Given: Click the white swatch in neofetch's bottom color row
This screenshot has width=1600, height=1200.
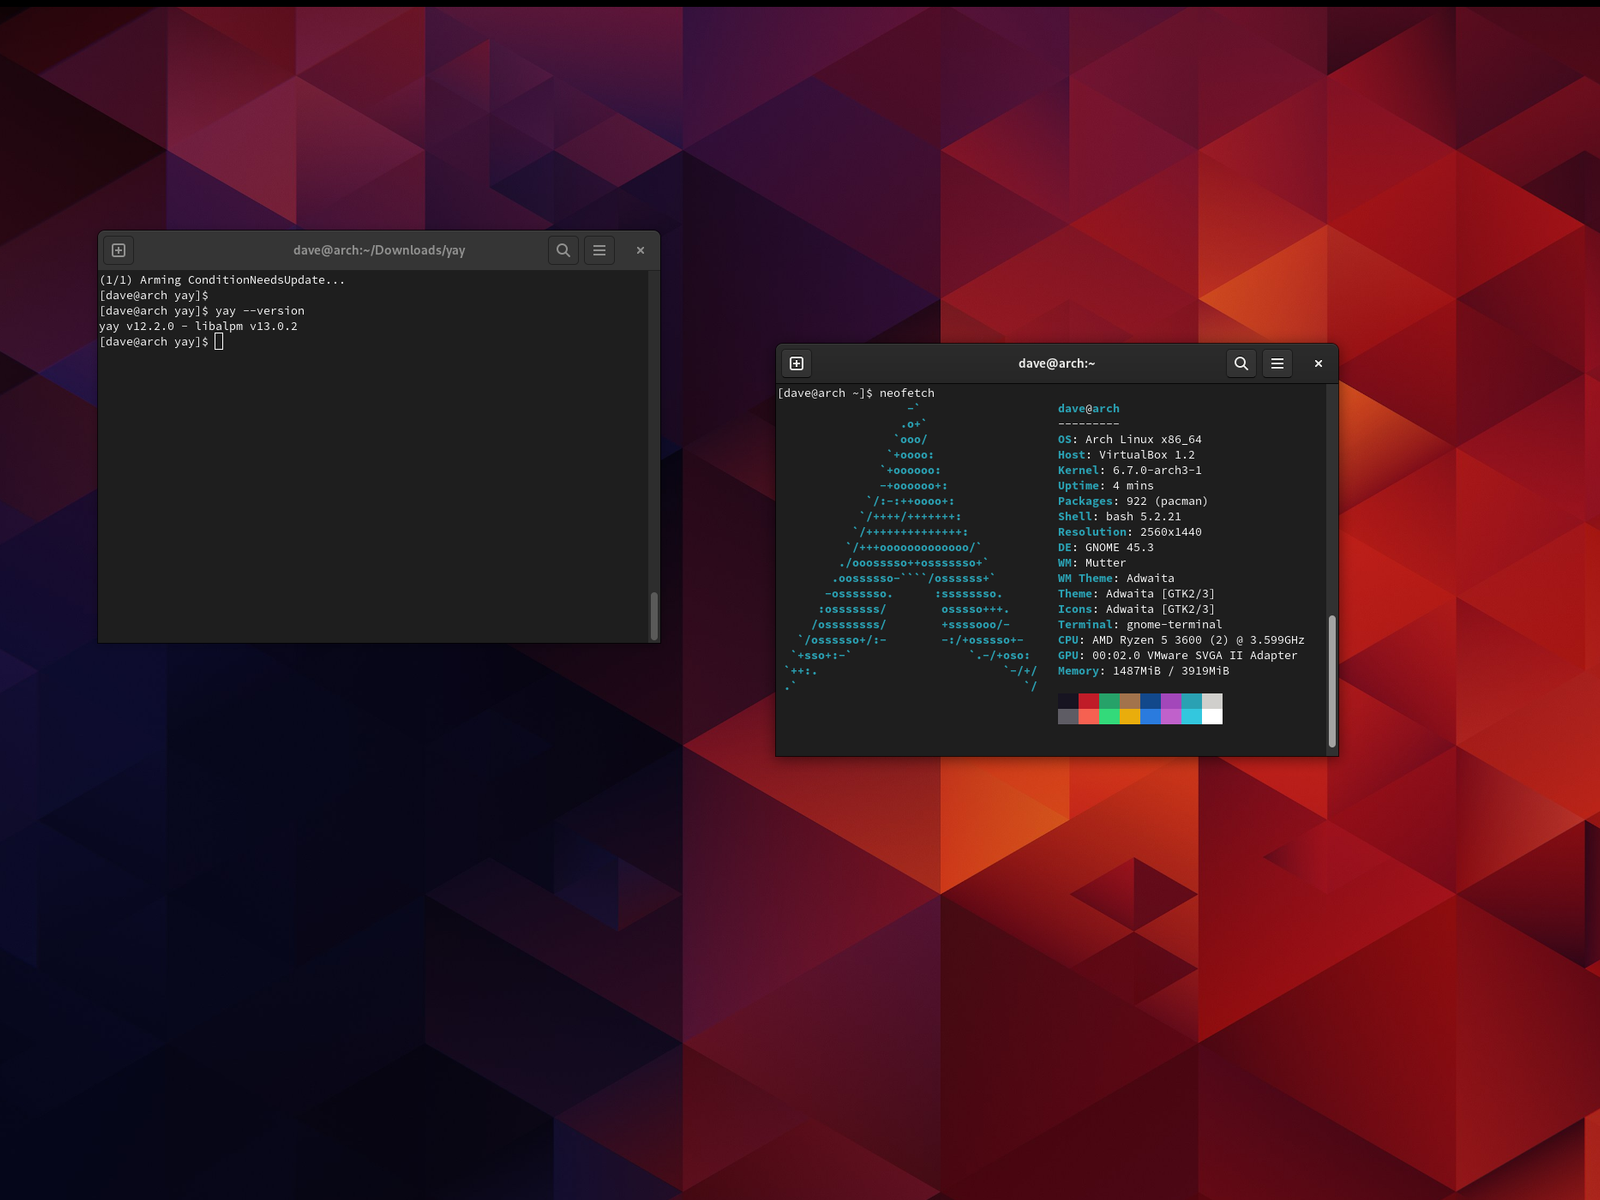Looking at the screenshot, I should [1212, 716].
